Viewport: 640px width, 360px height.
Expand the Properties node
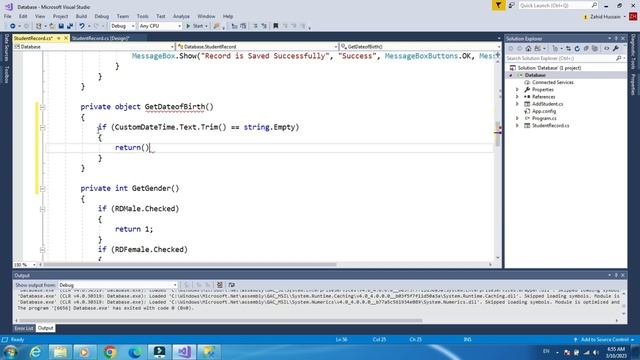click(x=517, y=89)
